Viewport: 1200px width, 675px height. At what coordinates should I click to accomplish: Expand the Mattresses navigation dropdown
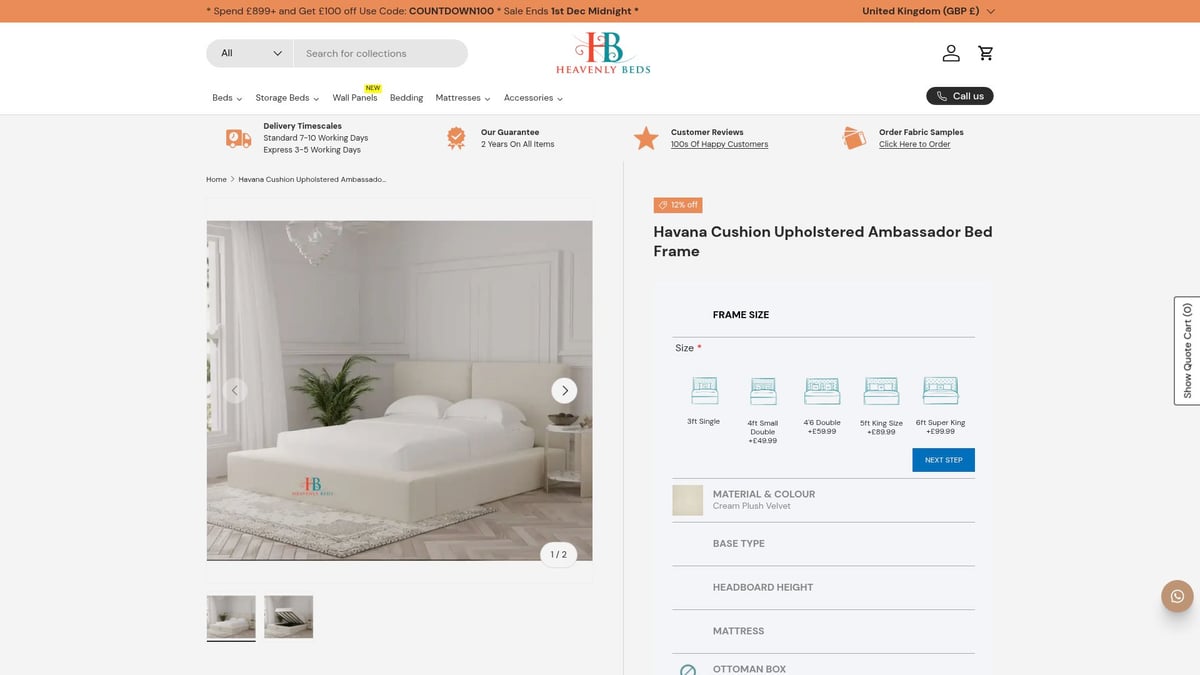(x=462, y=97)
